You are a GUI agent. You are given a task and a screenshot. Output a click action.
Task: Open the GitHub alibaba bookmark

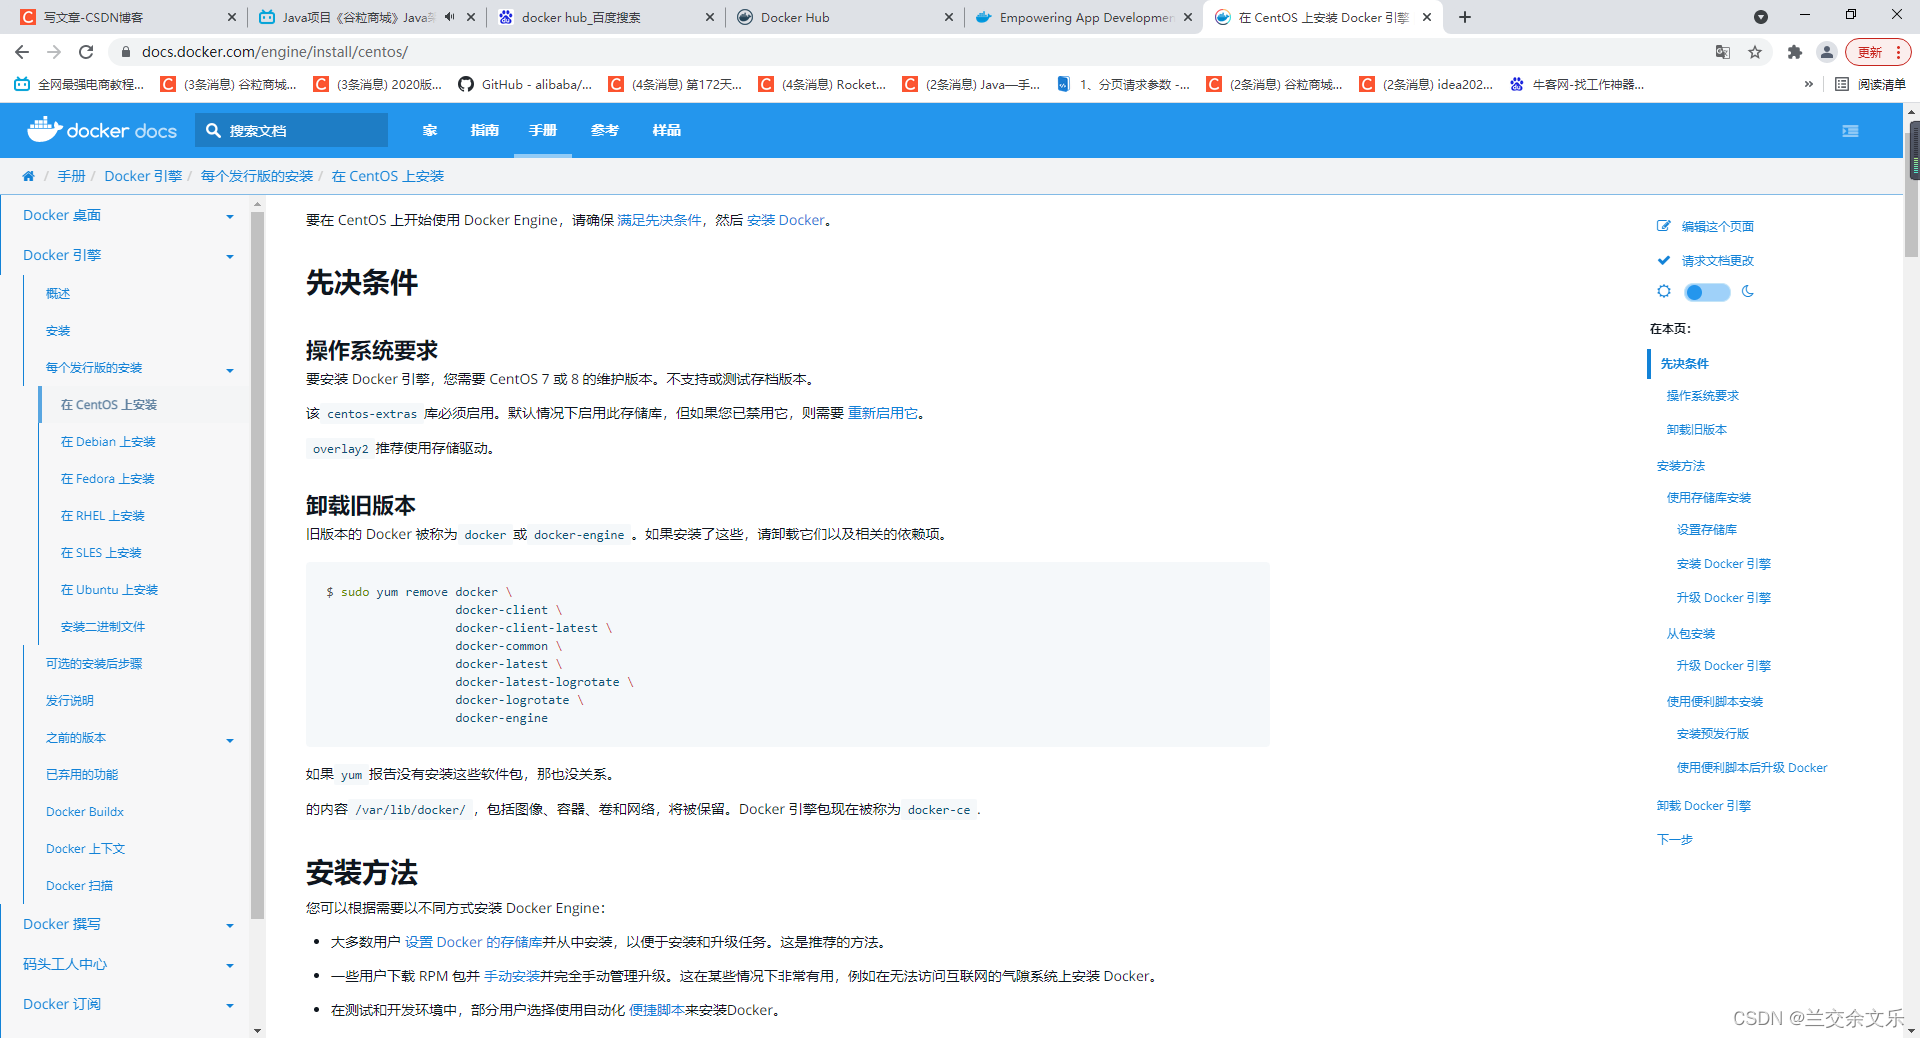point(525,85)
